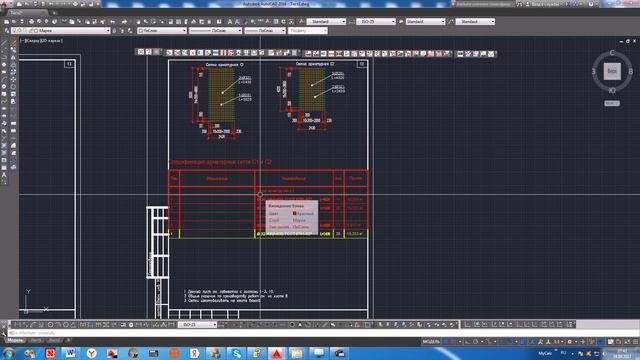Click the ViewCube Верх face

[612, 71]
